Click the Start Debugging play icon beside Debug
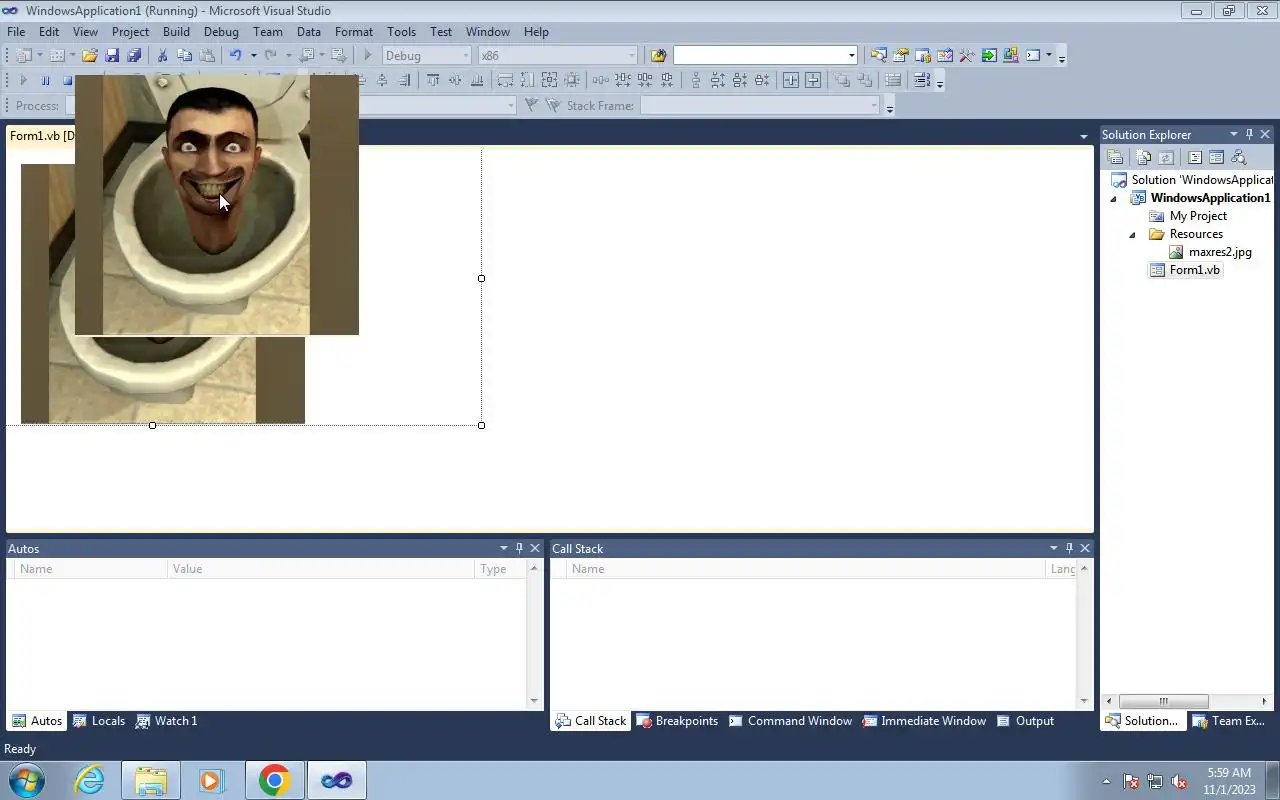1280x800 pixels. click(368, 56)
